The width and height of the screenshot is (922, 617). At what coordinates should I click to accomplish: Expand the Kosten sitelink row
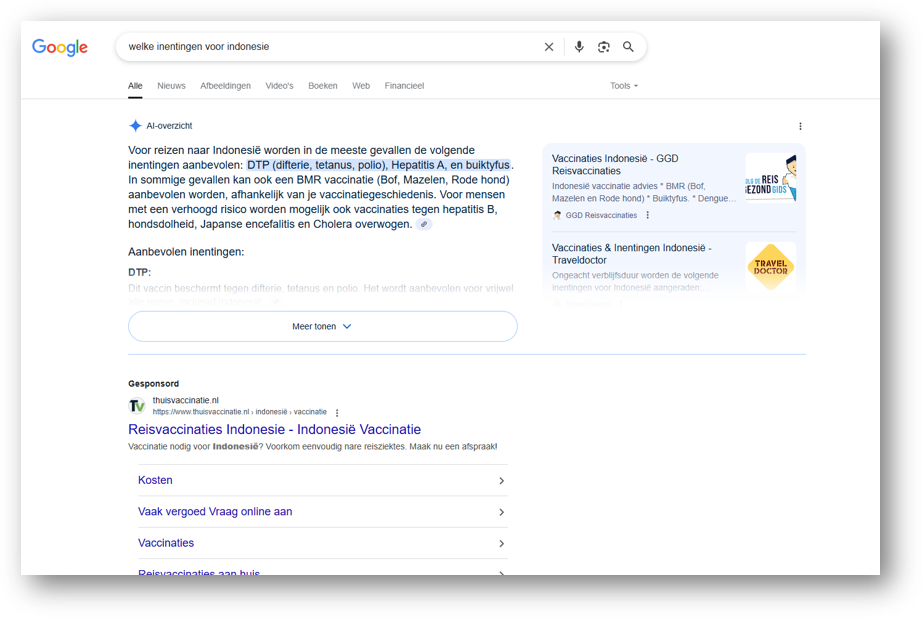coord(322,480)
